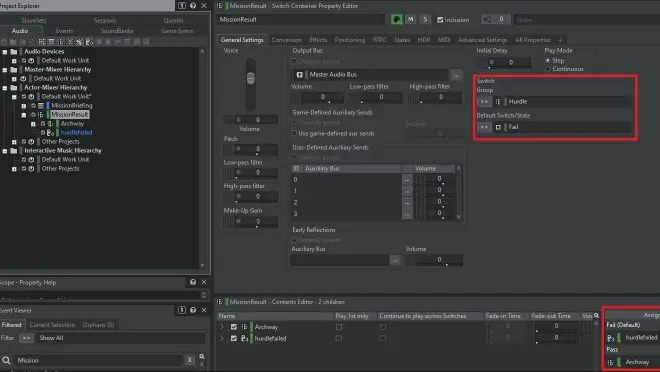Click the Event Viewer pin number icon
660x372 pixels.
point(181,310)
